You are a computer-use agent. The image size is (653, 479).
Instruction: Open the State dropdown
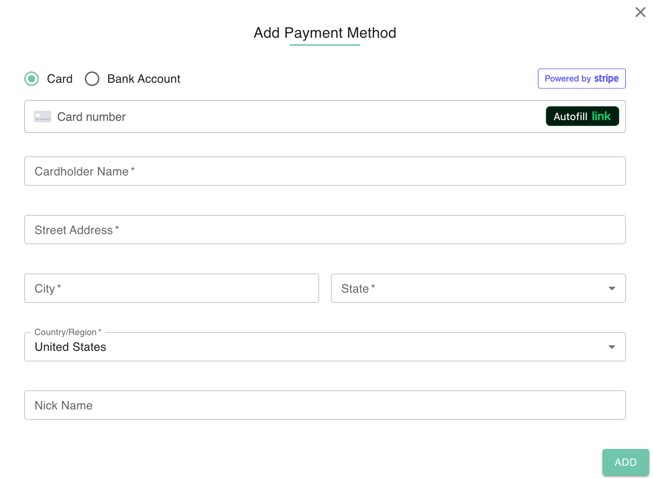pos(478,288)
